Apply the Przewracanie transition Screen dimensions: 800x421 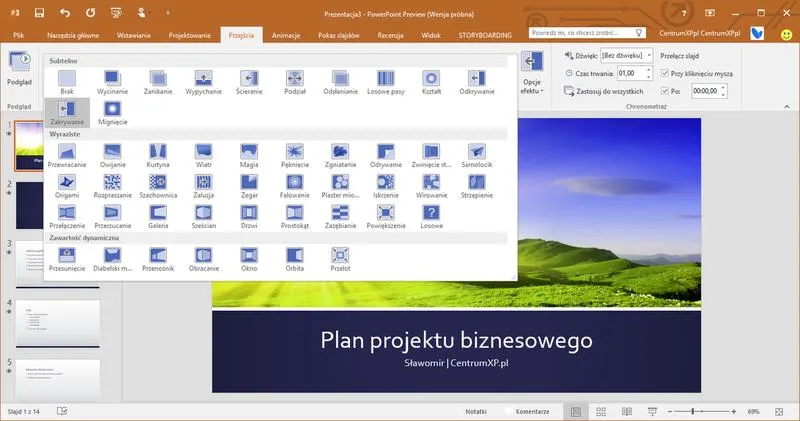tap(67, 156)
